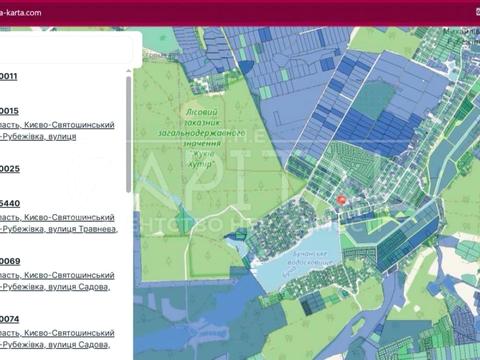Click the Жуків хутір forest reserve label
Viewport: 480px width, 360px height.
point(201,138)
